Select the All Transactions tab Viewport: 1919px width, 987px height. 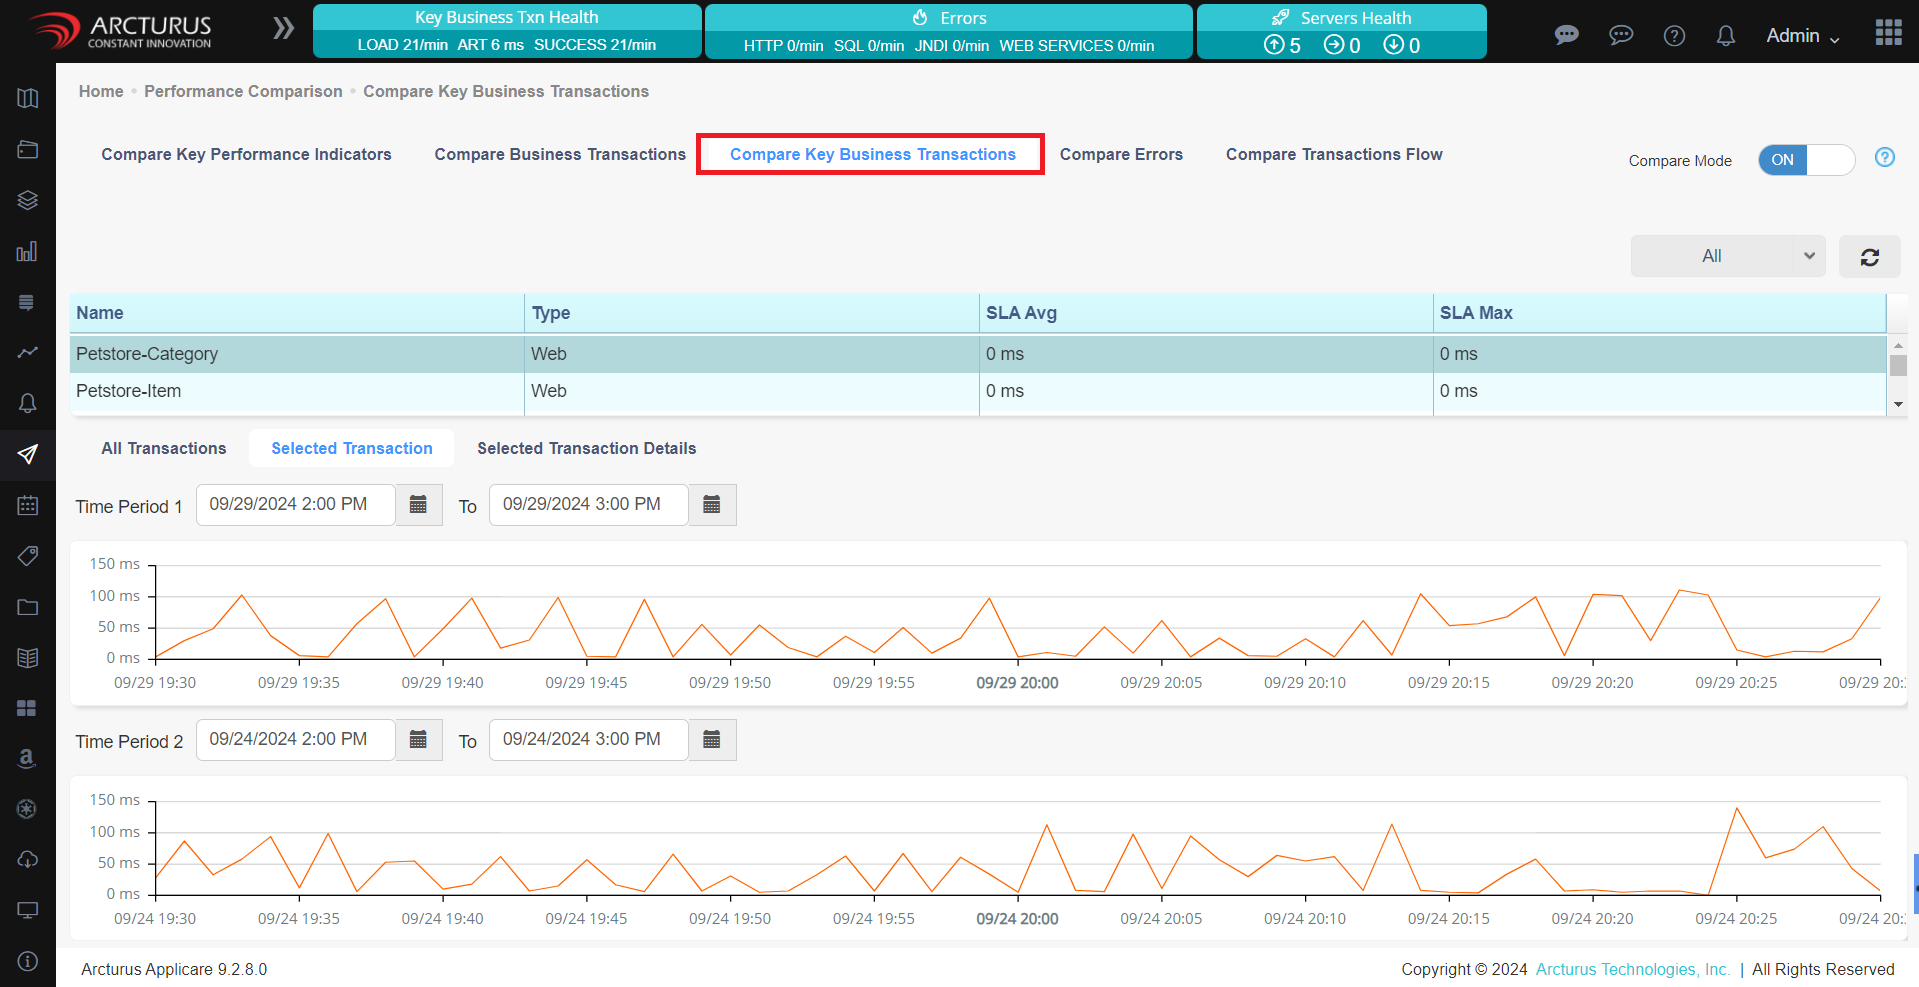click(x=164, y=448)
